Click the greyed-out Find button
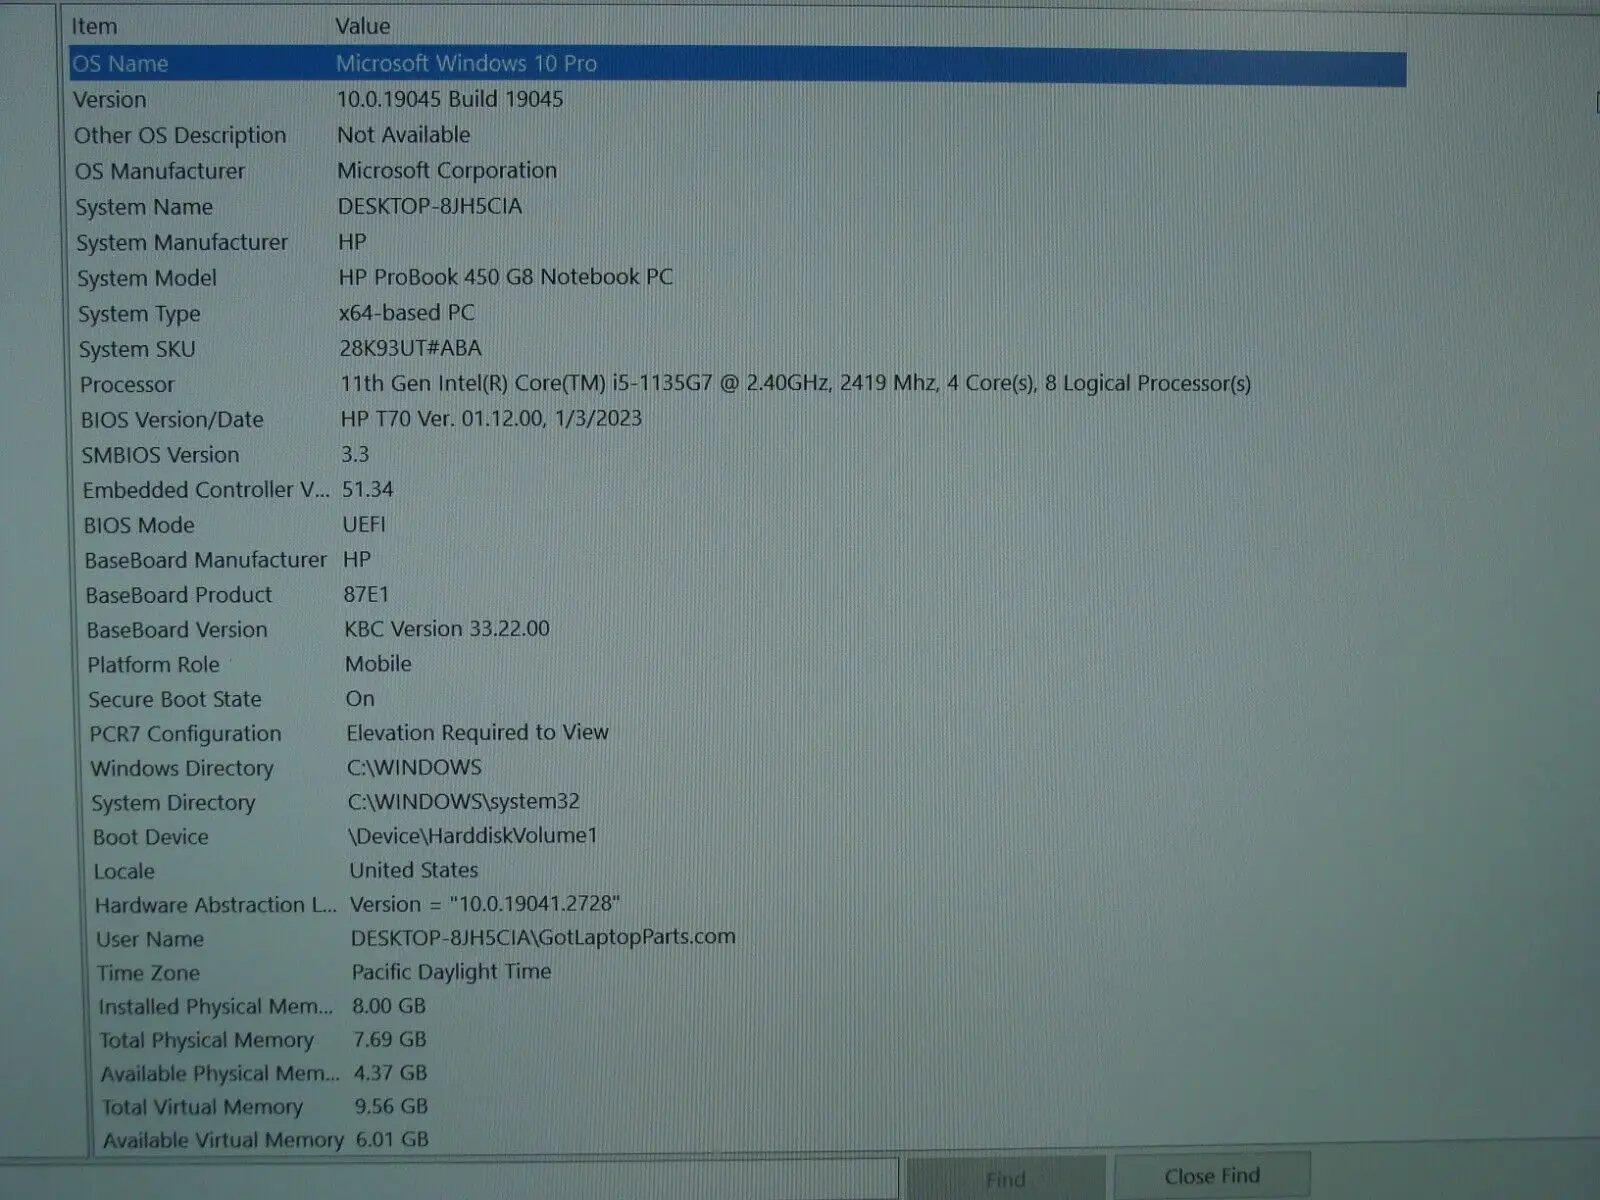 [1004, 1178]
